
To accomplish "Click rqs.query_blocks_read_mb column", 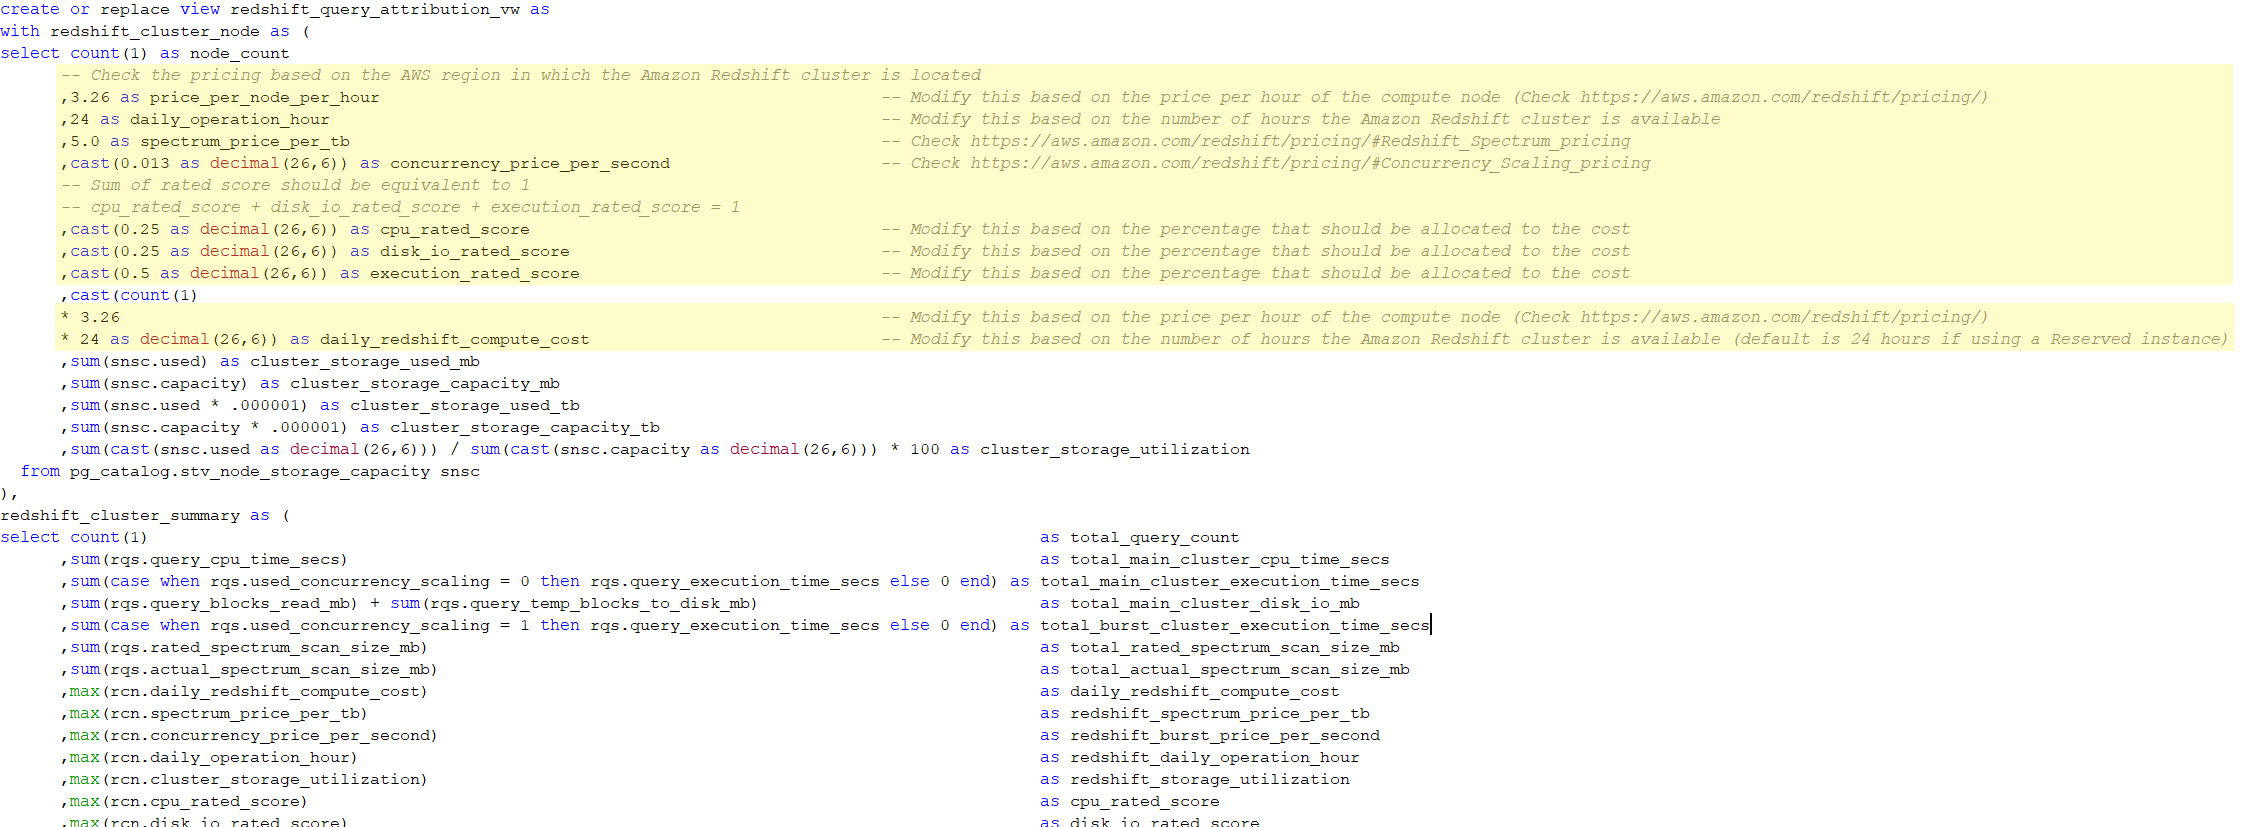I will pos(230,603).
